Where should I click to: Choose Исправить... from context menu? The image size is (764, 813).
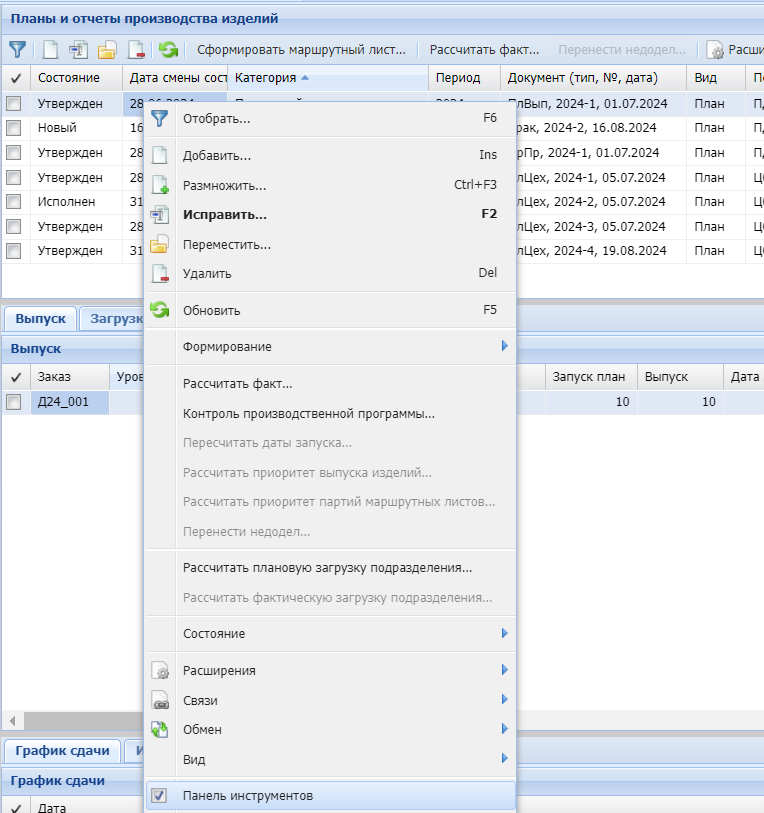coord(225,214)
